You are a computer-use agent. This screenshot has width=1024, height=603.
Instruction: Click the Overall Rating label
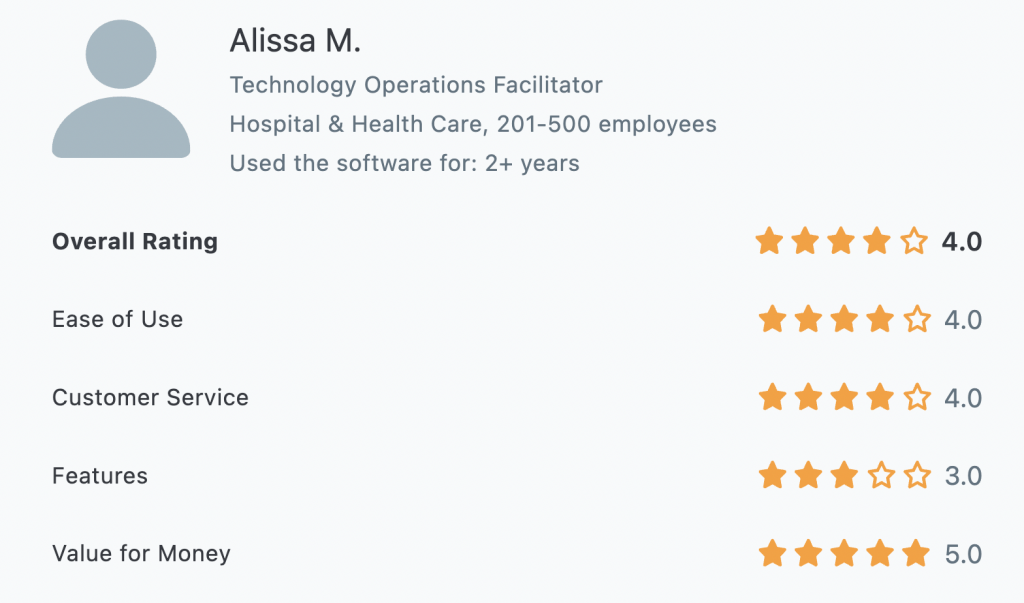[x=135, y=242]
